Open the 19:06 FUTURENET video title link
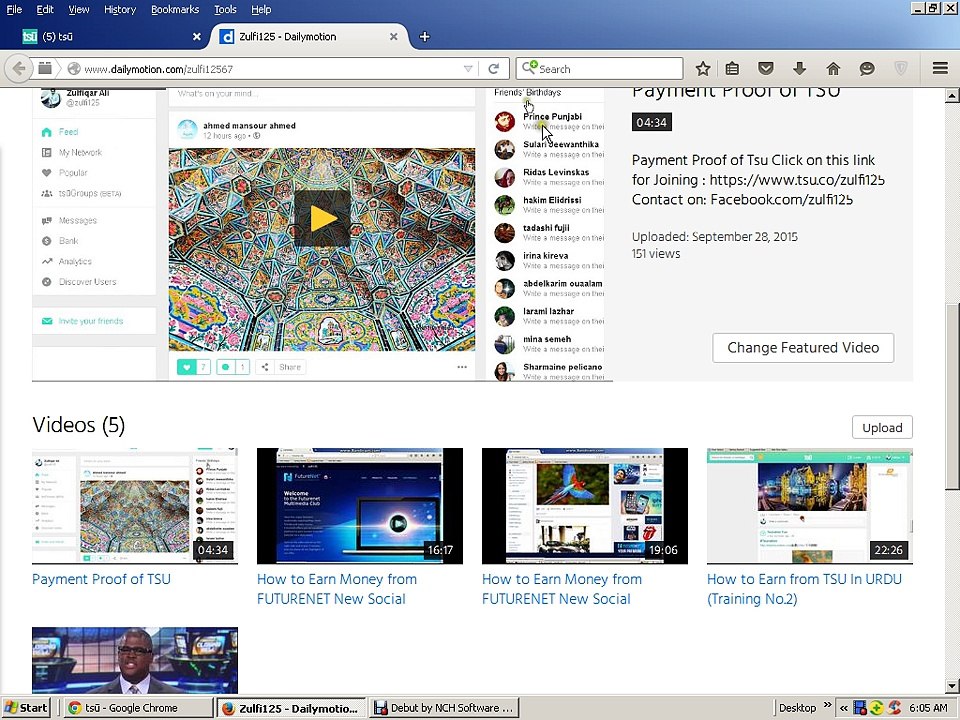 coord(562,589)
